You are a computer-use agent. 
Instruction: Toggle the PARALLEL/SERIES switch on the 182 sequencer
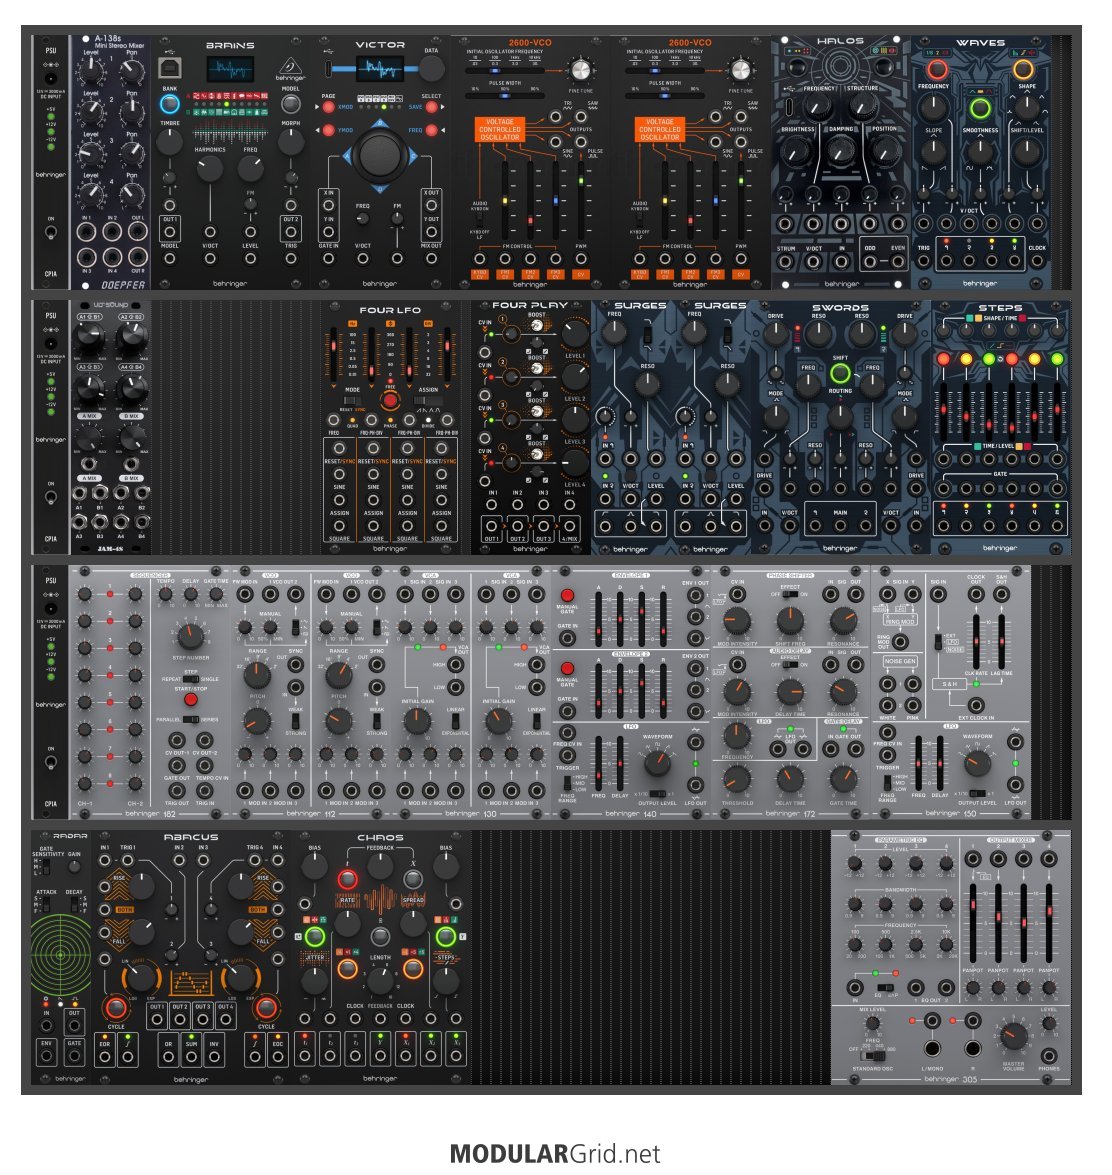[x=191, y=719]
